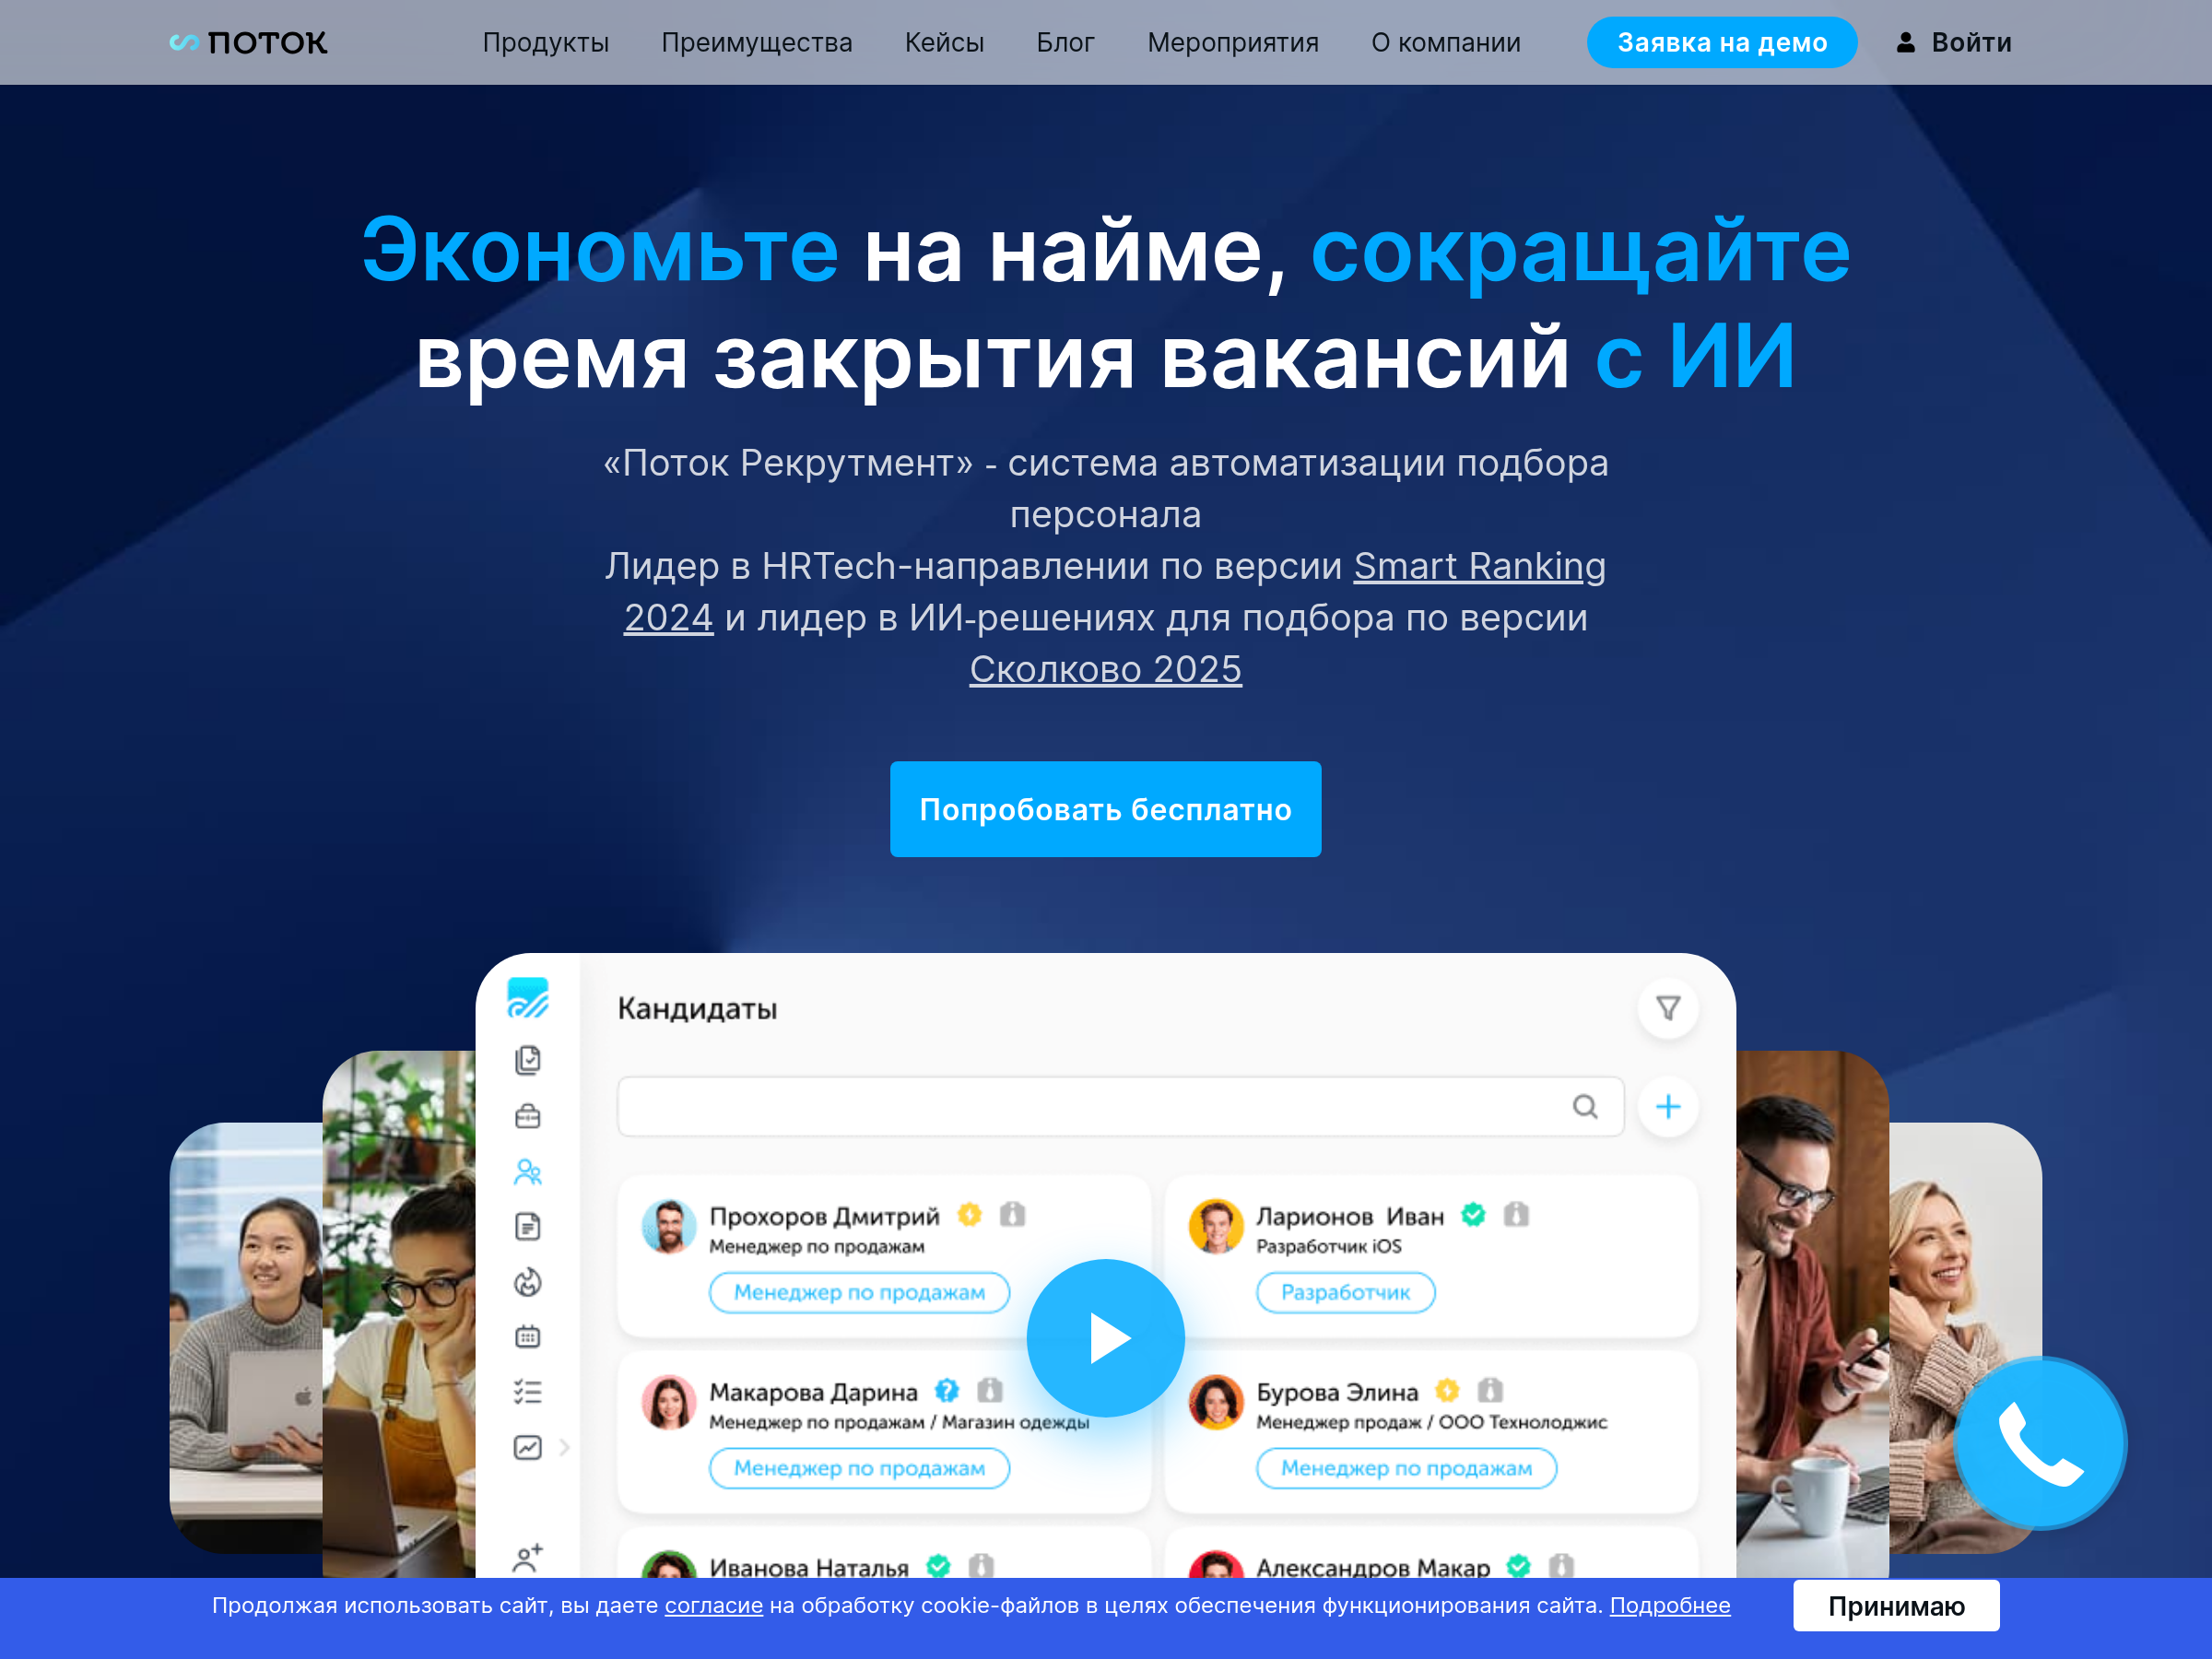Follow the Smart Ranking 2024 link
The height and width of the screenshot is (1659, 2212).
point(1479,566)
